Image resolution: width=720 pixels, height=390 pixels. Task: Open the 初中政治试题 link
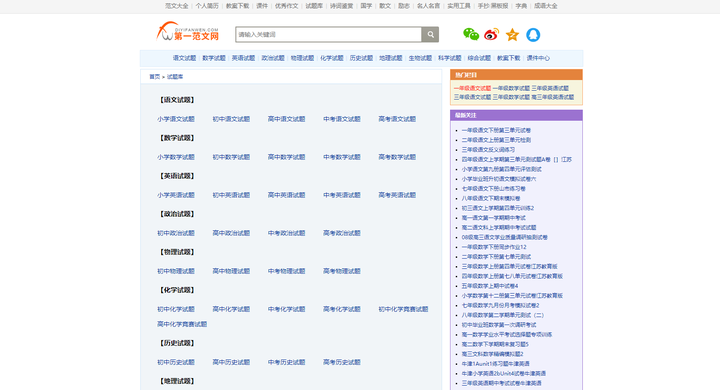pyautogui.click(x=176, y=233)
